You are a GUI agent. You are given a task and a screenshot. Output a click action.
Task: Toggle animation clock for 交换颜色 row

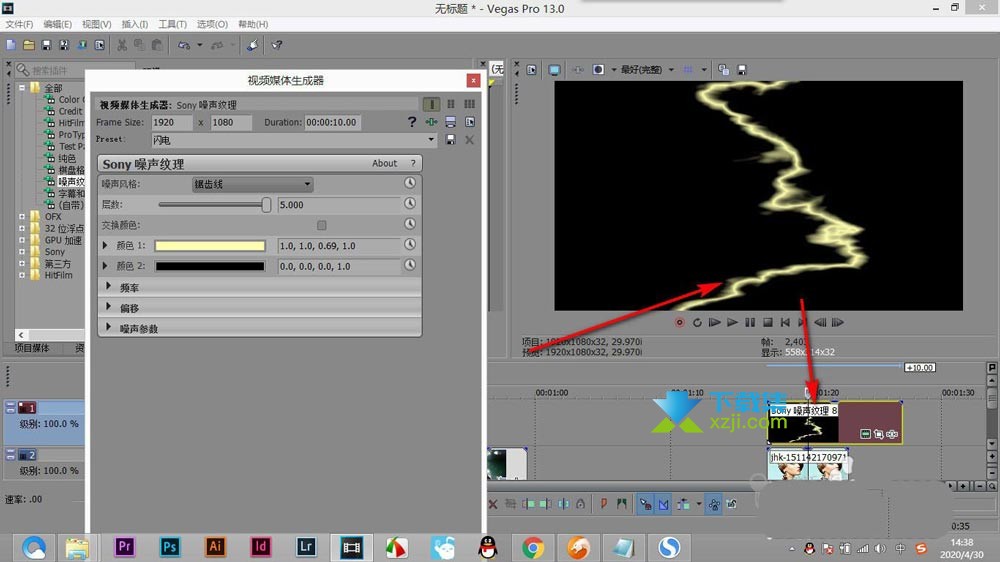[x=410, y=224]
